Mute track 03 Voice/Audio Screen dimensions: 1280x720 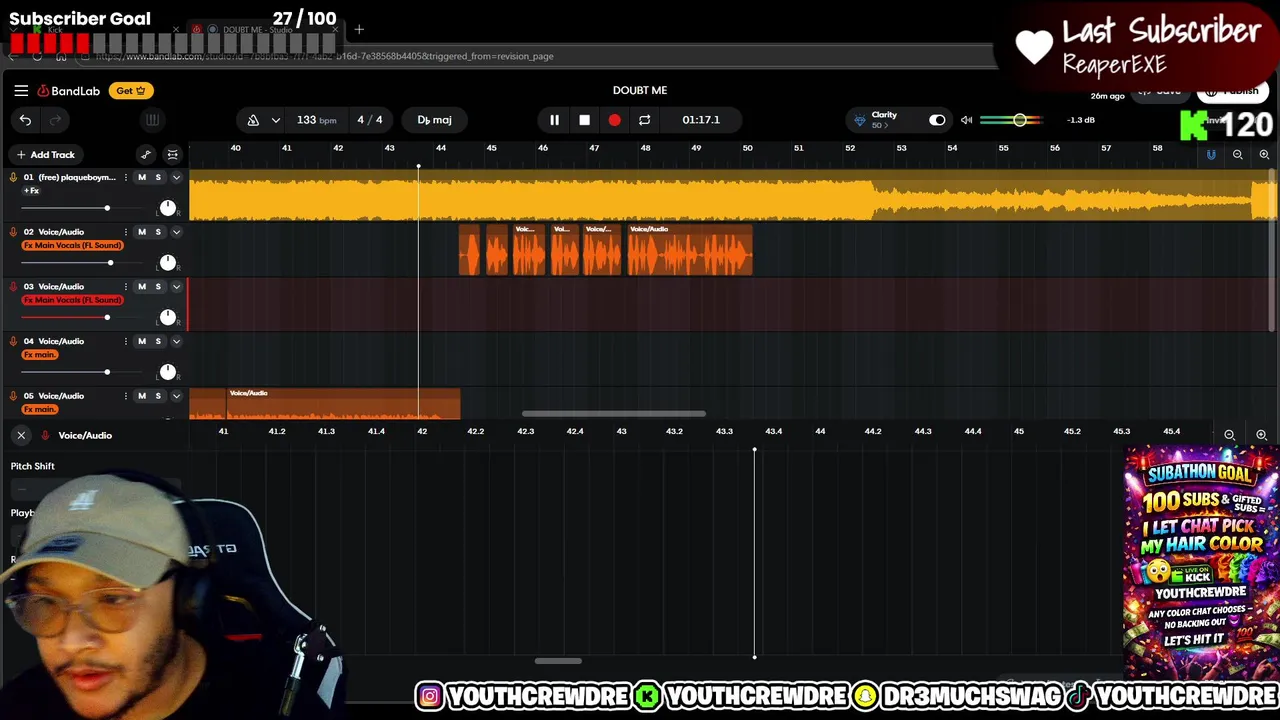coord(142,287)
